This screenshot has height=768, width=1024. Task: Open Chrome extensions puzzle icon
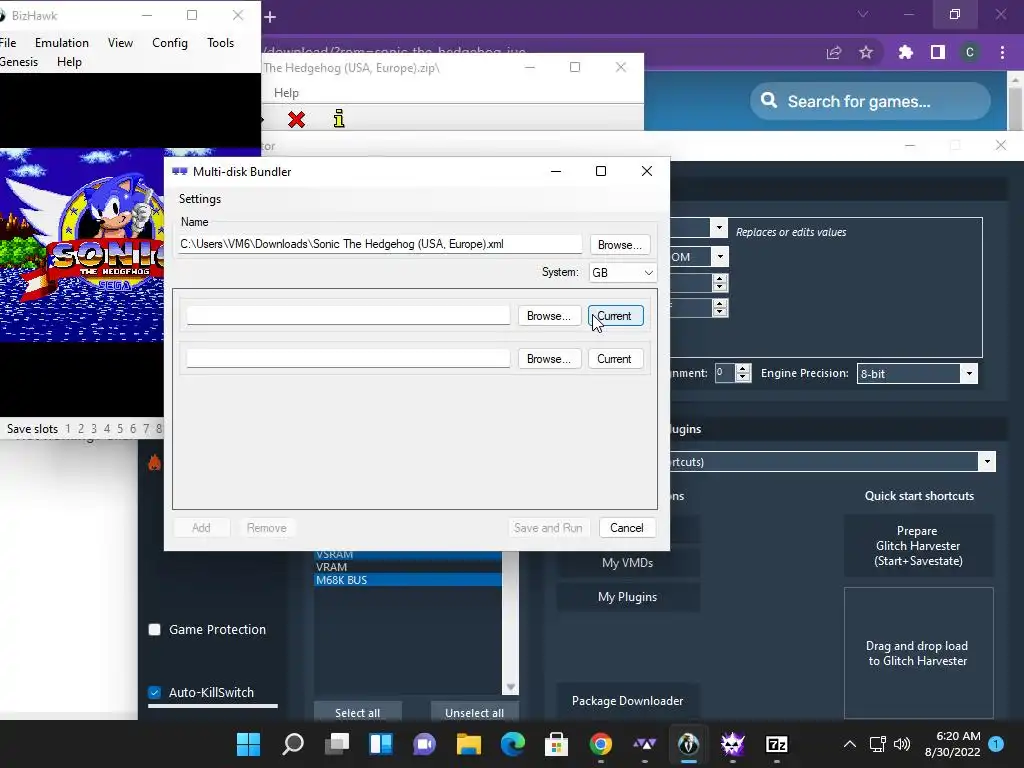pos(905,52)
